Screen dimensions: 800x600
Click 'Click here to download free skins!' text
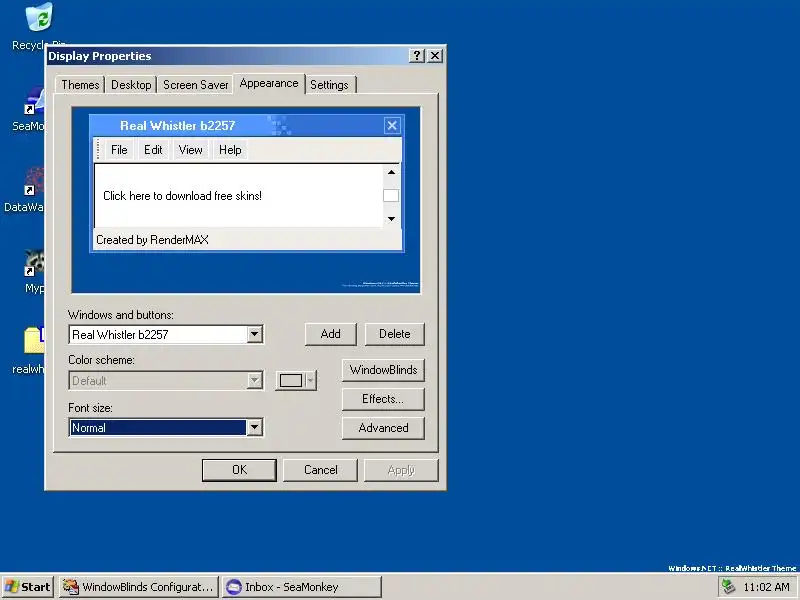click(x=182, y=196)
